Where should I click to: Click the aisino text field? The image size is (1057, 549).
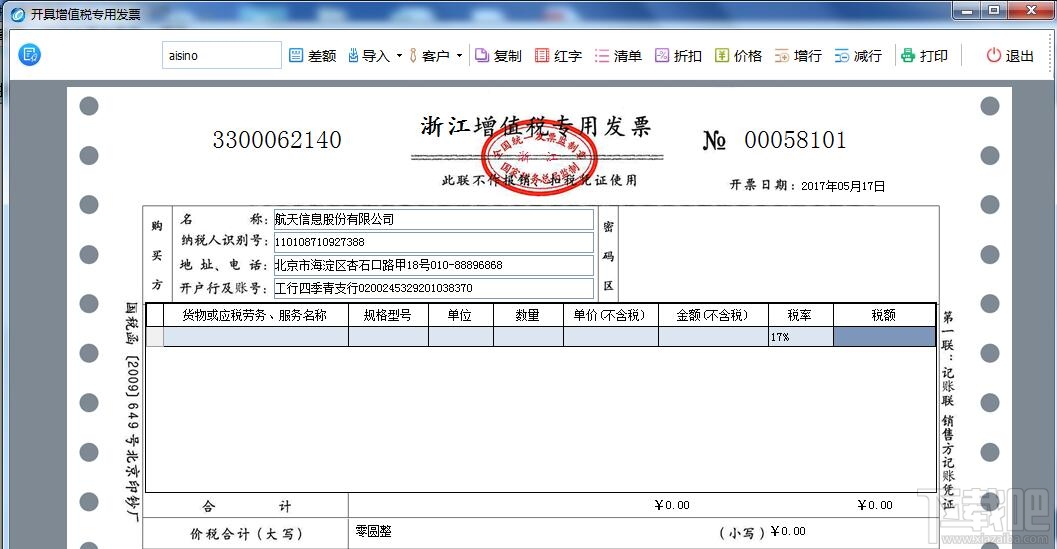coord(221,55)
